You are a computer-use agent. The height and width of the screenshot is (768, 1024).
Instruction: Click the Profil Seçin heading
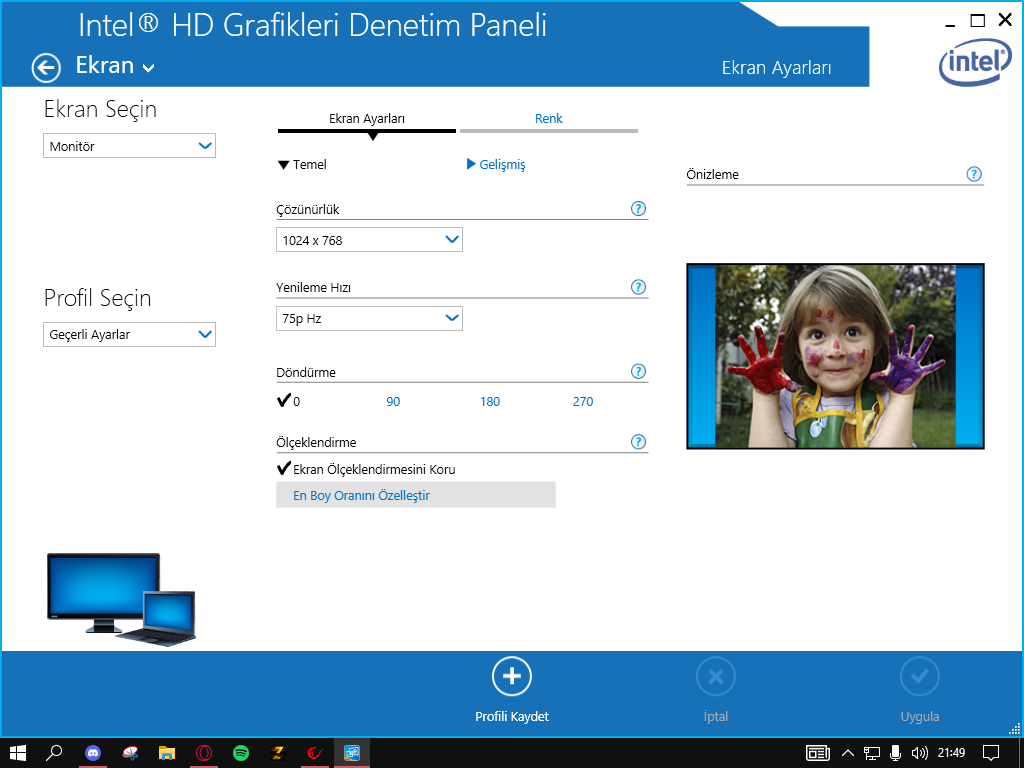pyautogui.click(x=98, y=298)
